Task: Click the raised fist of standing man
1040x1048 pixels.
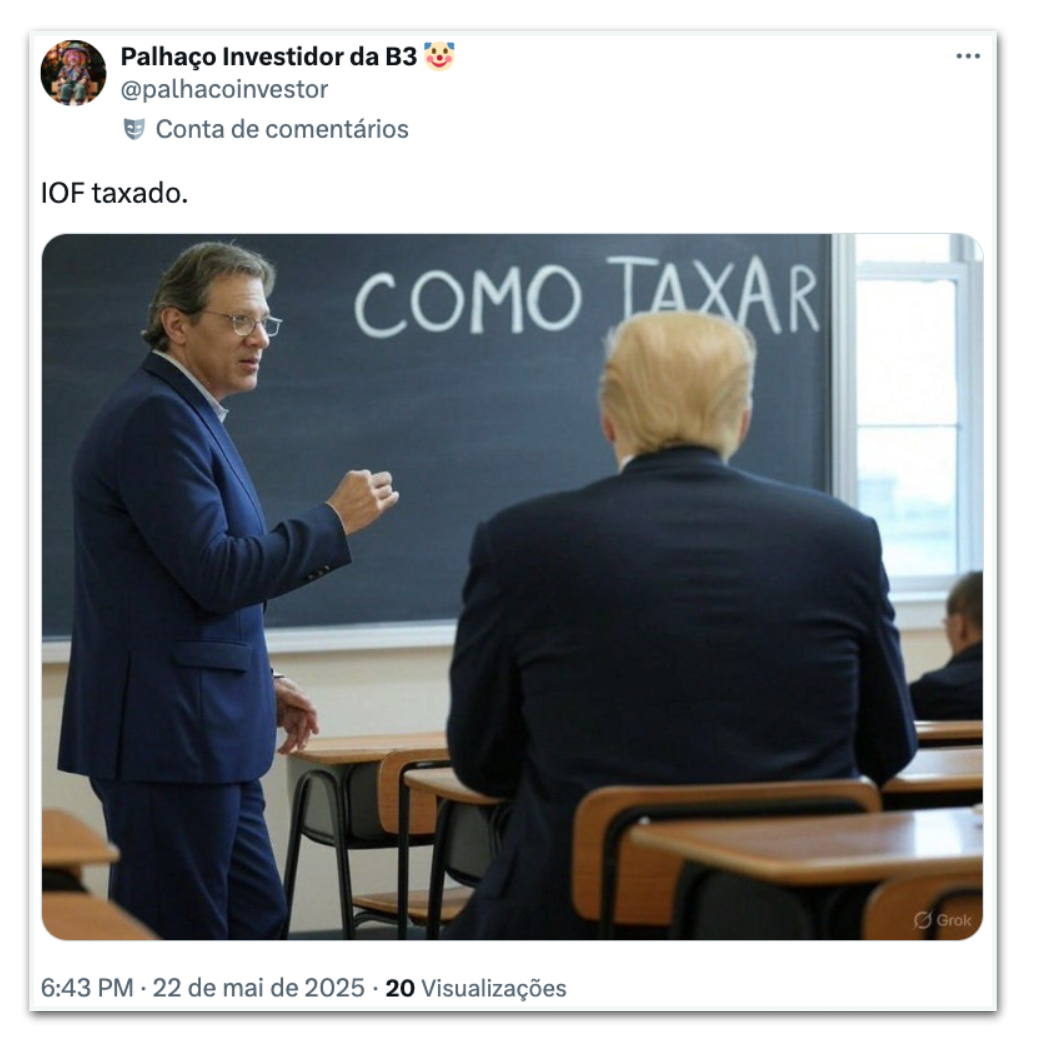Action: (364, 498)
